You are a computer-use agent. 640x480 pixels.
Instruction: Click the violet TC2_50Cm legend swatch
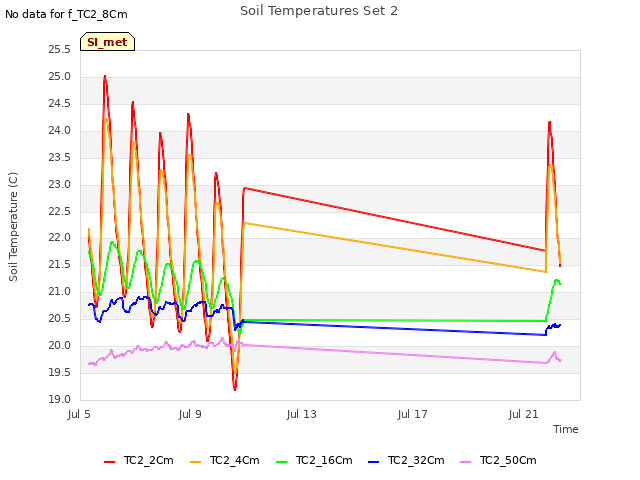pos(466,462)
